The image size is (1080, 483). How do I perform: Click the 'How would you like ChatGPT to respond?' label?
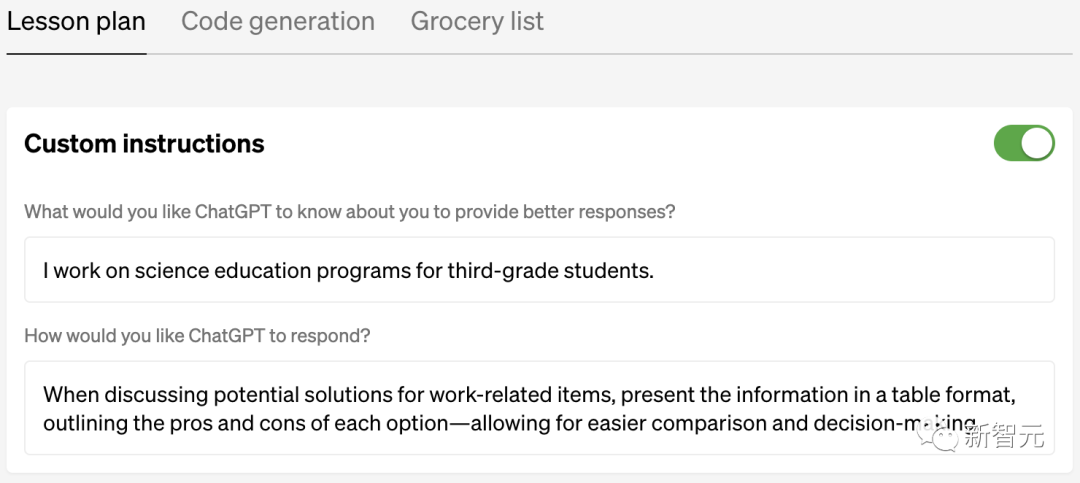click(197, 336)
